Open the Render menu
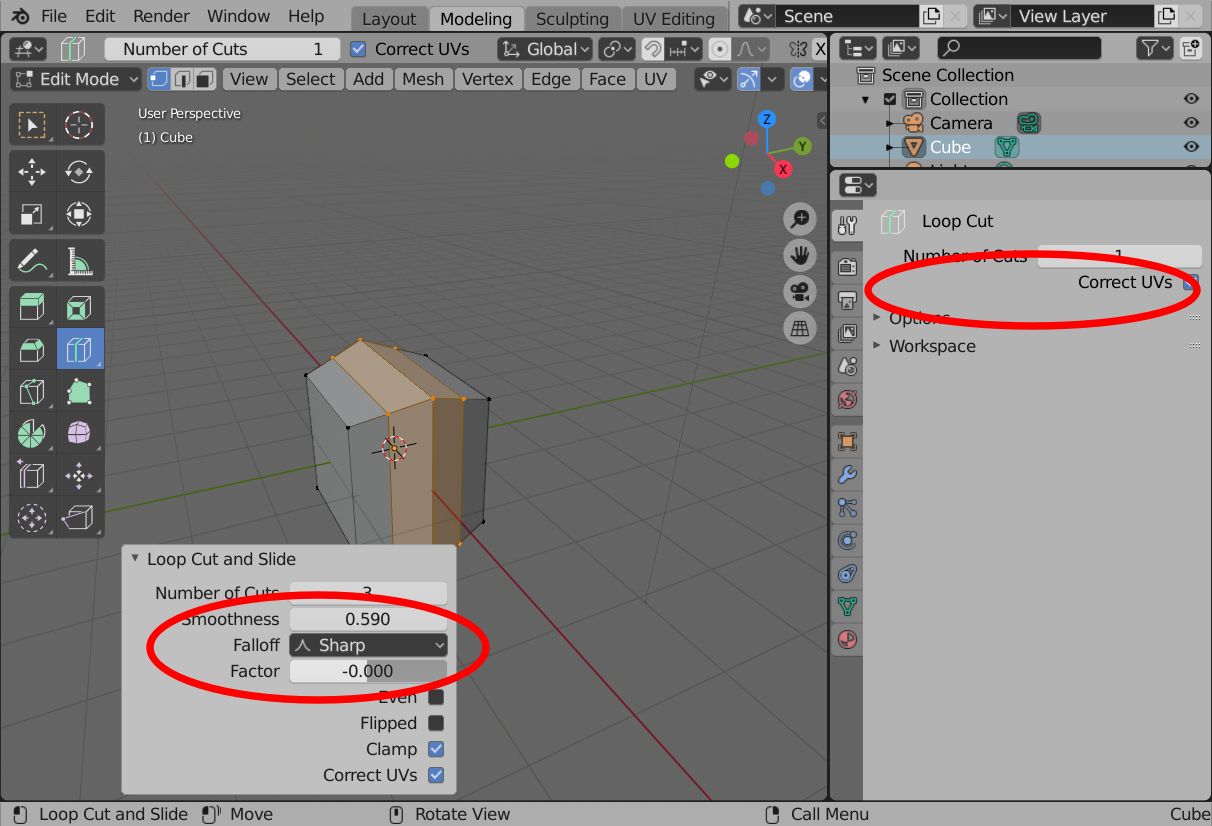 (161, 16)
